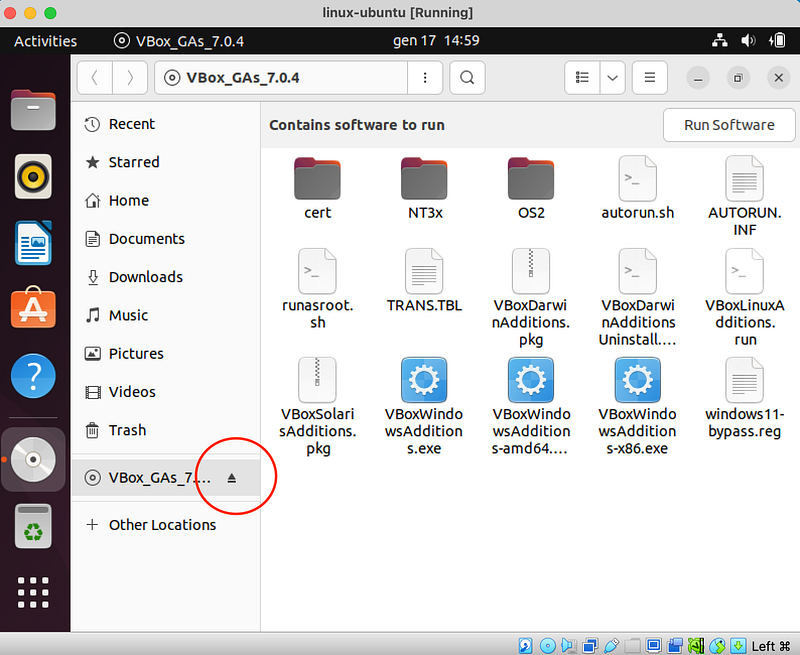800x655 pixels.
Task: Go to Home in the sidebar
Action: [166, 200]
